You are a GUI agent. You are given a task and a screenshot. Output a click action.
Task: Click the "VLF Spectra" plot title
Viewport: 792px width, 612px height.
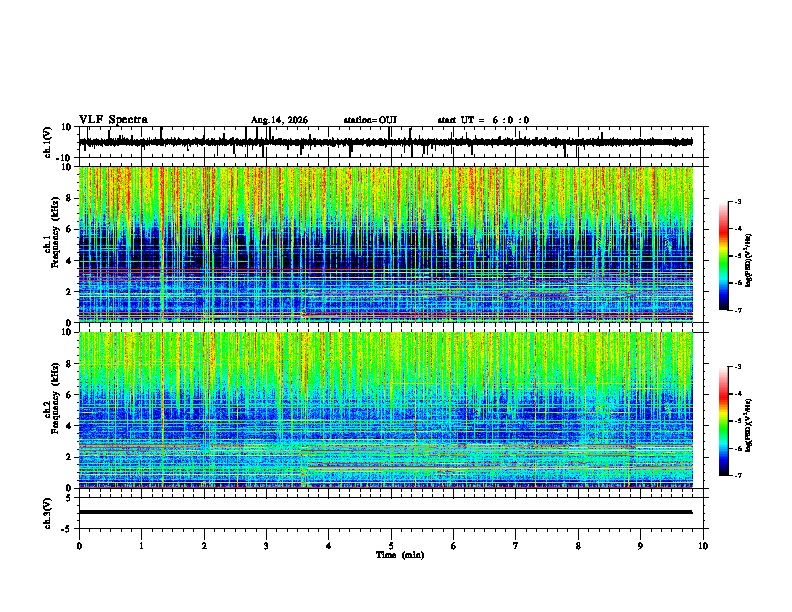point(114,120)
